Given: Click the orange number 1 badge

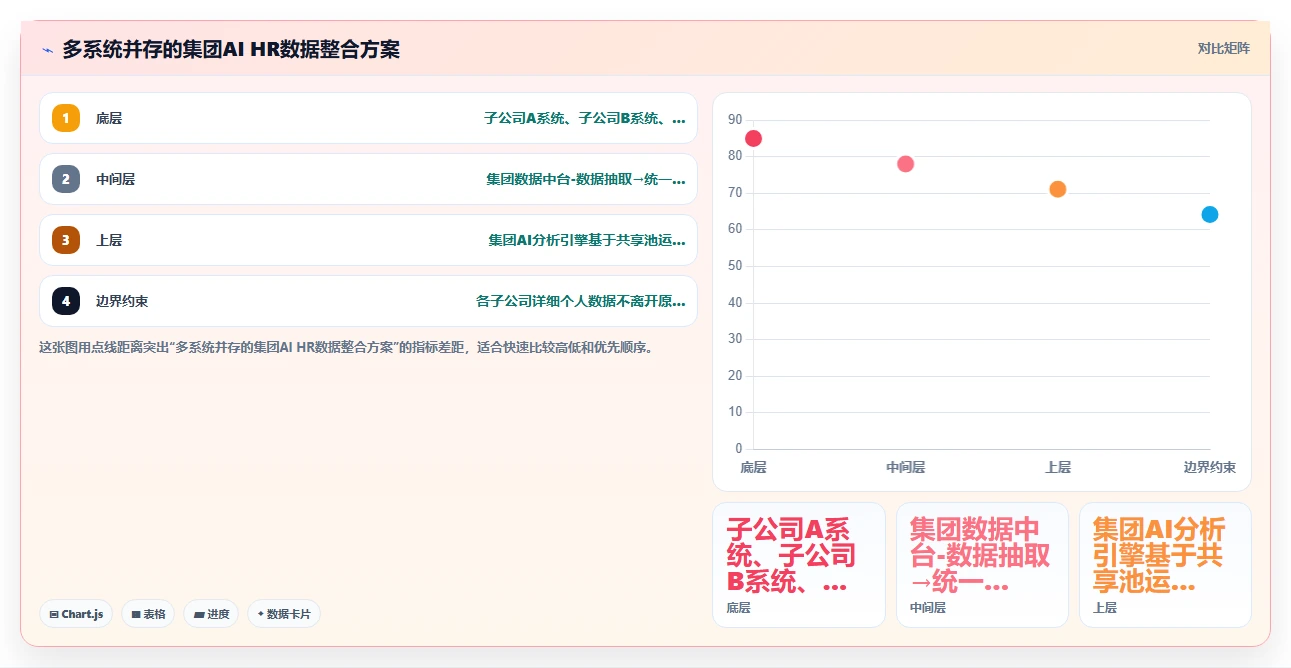Looking at the screenshot, I should [66, 119].
